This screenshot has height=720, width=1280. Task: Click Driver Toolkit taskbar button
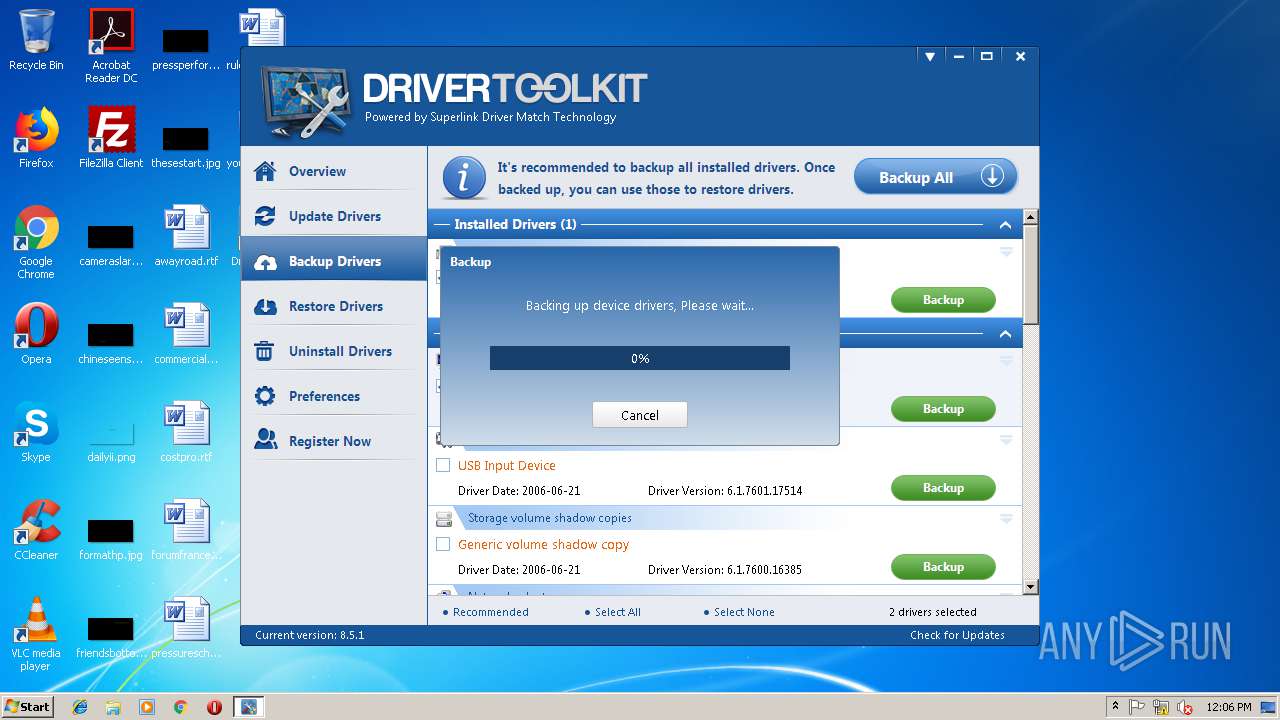pos(248,707)
